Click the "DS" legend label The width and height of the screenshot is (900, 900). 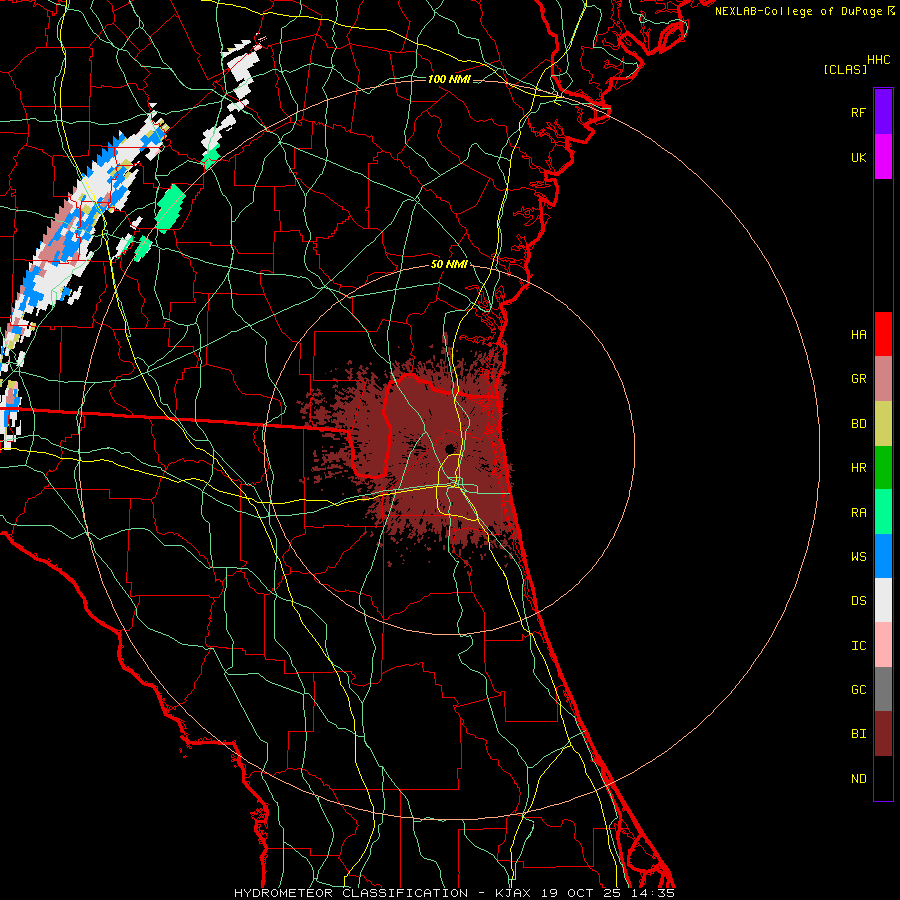[858, 601]
